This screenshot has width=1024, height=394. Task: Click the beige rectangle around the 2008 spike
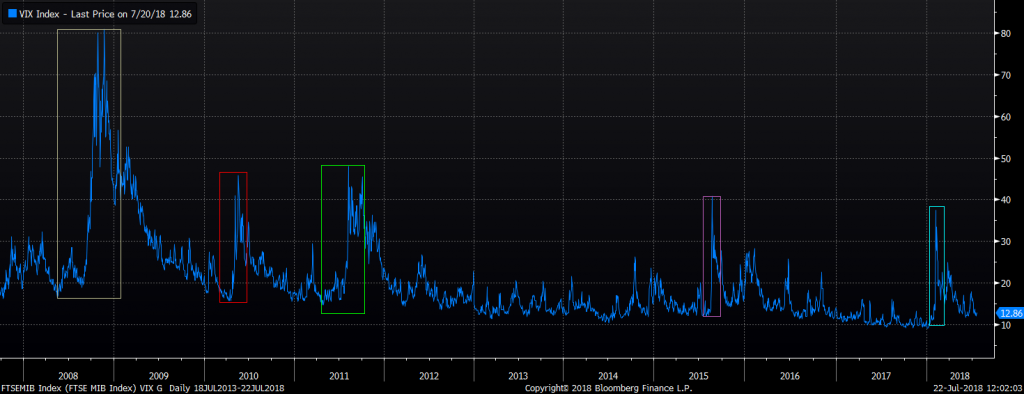pyautogui.click(x=89, y=164)
